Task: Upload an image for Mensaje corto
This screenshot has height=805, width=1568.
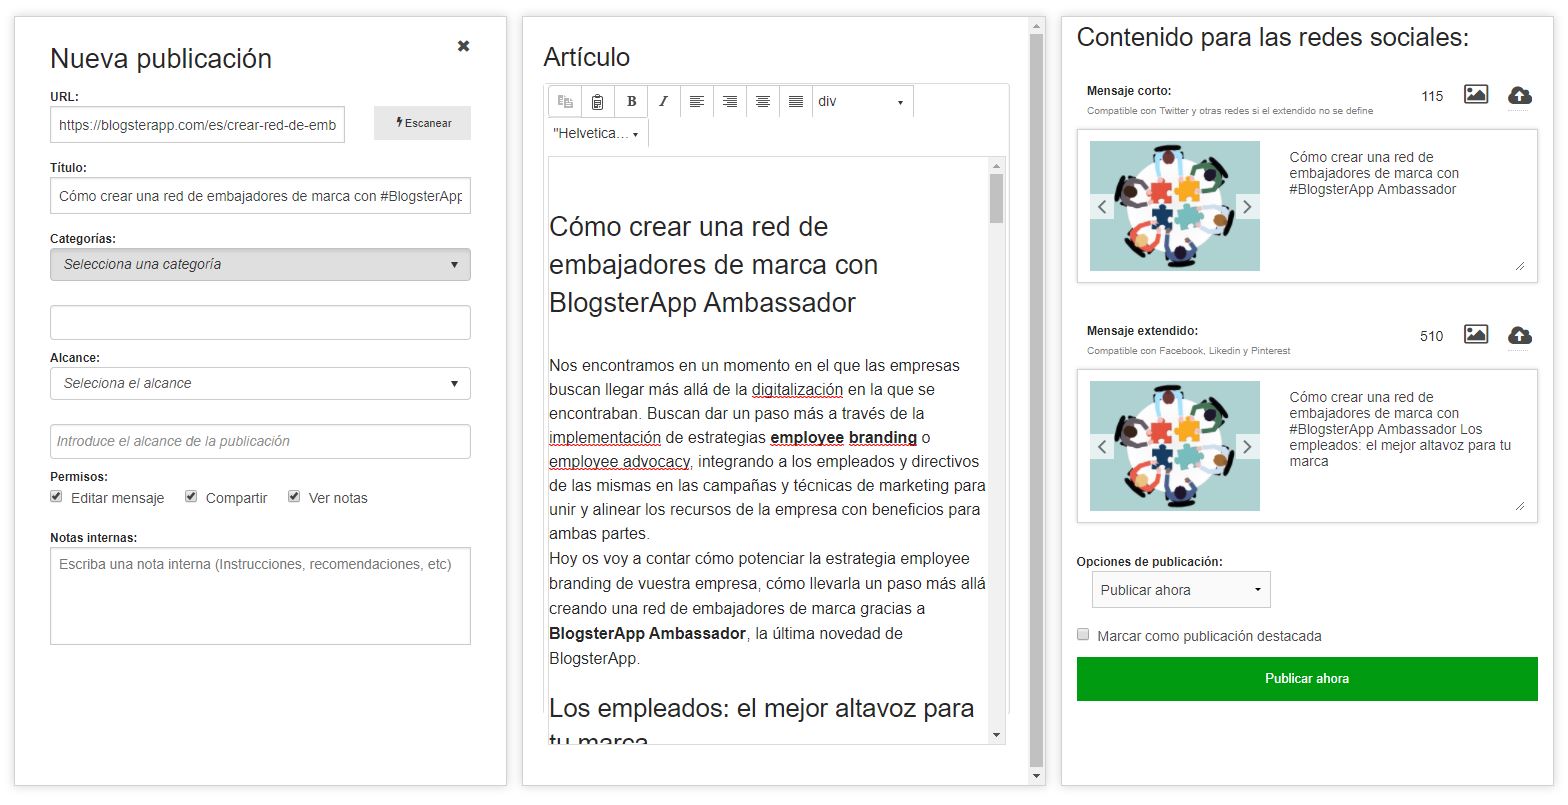Action: 1519,96
